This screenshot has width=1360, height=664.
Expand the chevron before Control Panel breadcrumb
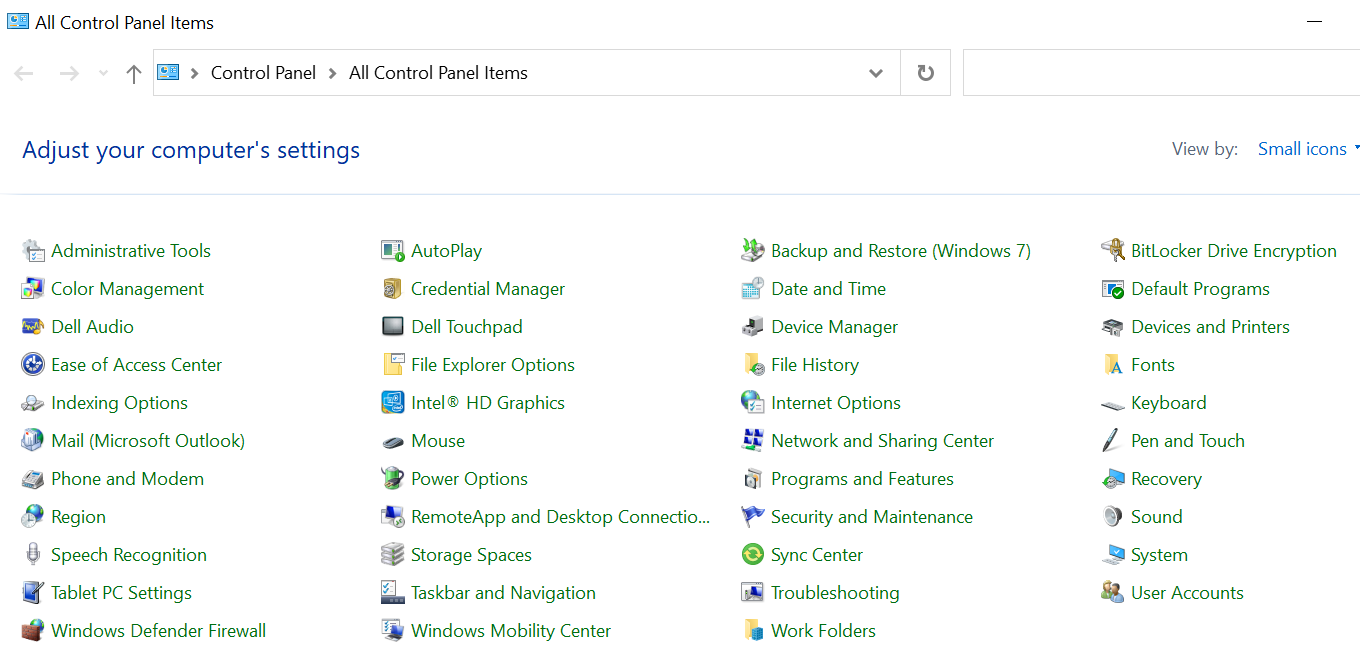click(194, 73)
